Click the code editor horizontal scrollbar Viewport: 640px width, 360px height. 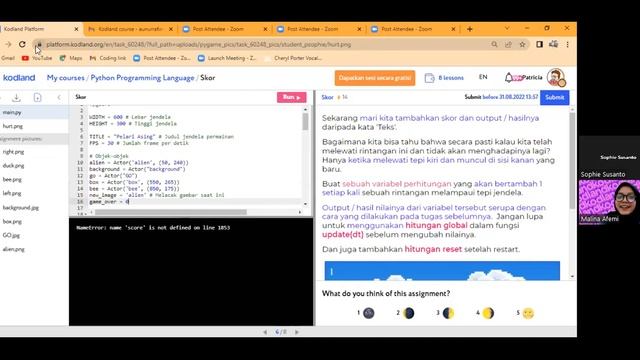[171, 212]
